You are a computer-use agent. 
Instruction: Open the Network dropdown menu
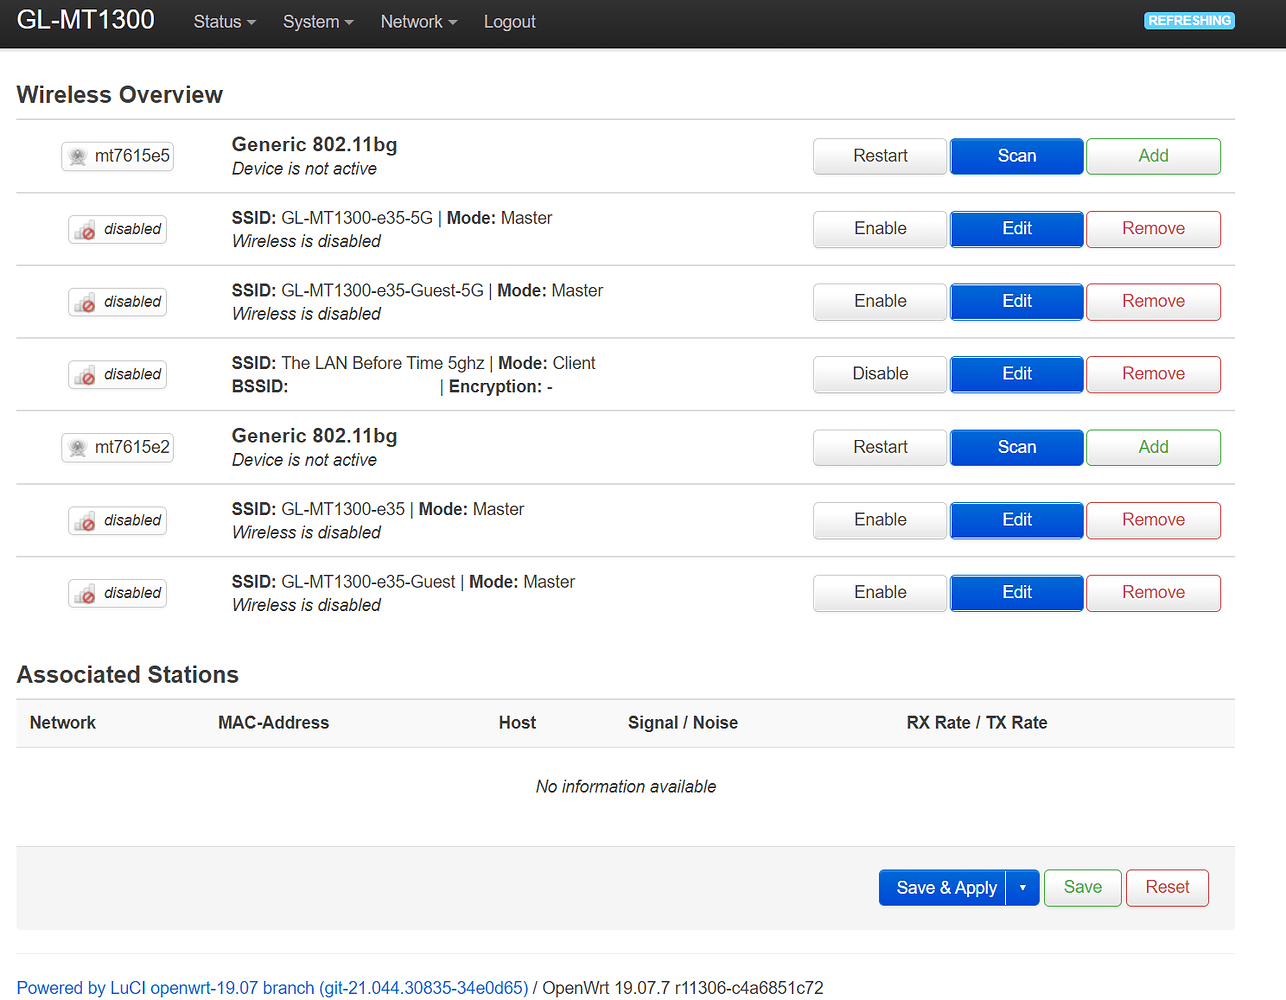418,21
